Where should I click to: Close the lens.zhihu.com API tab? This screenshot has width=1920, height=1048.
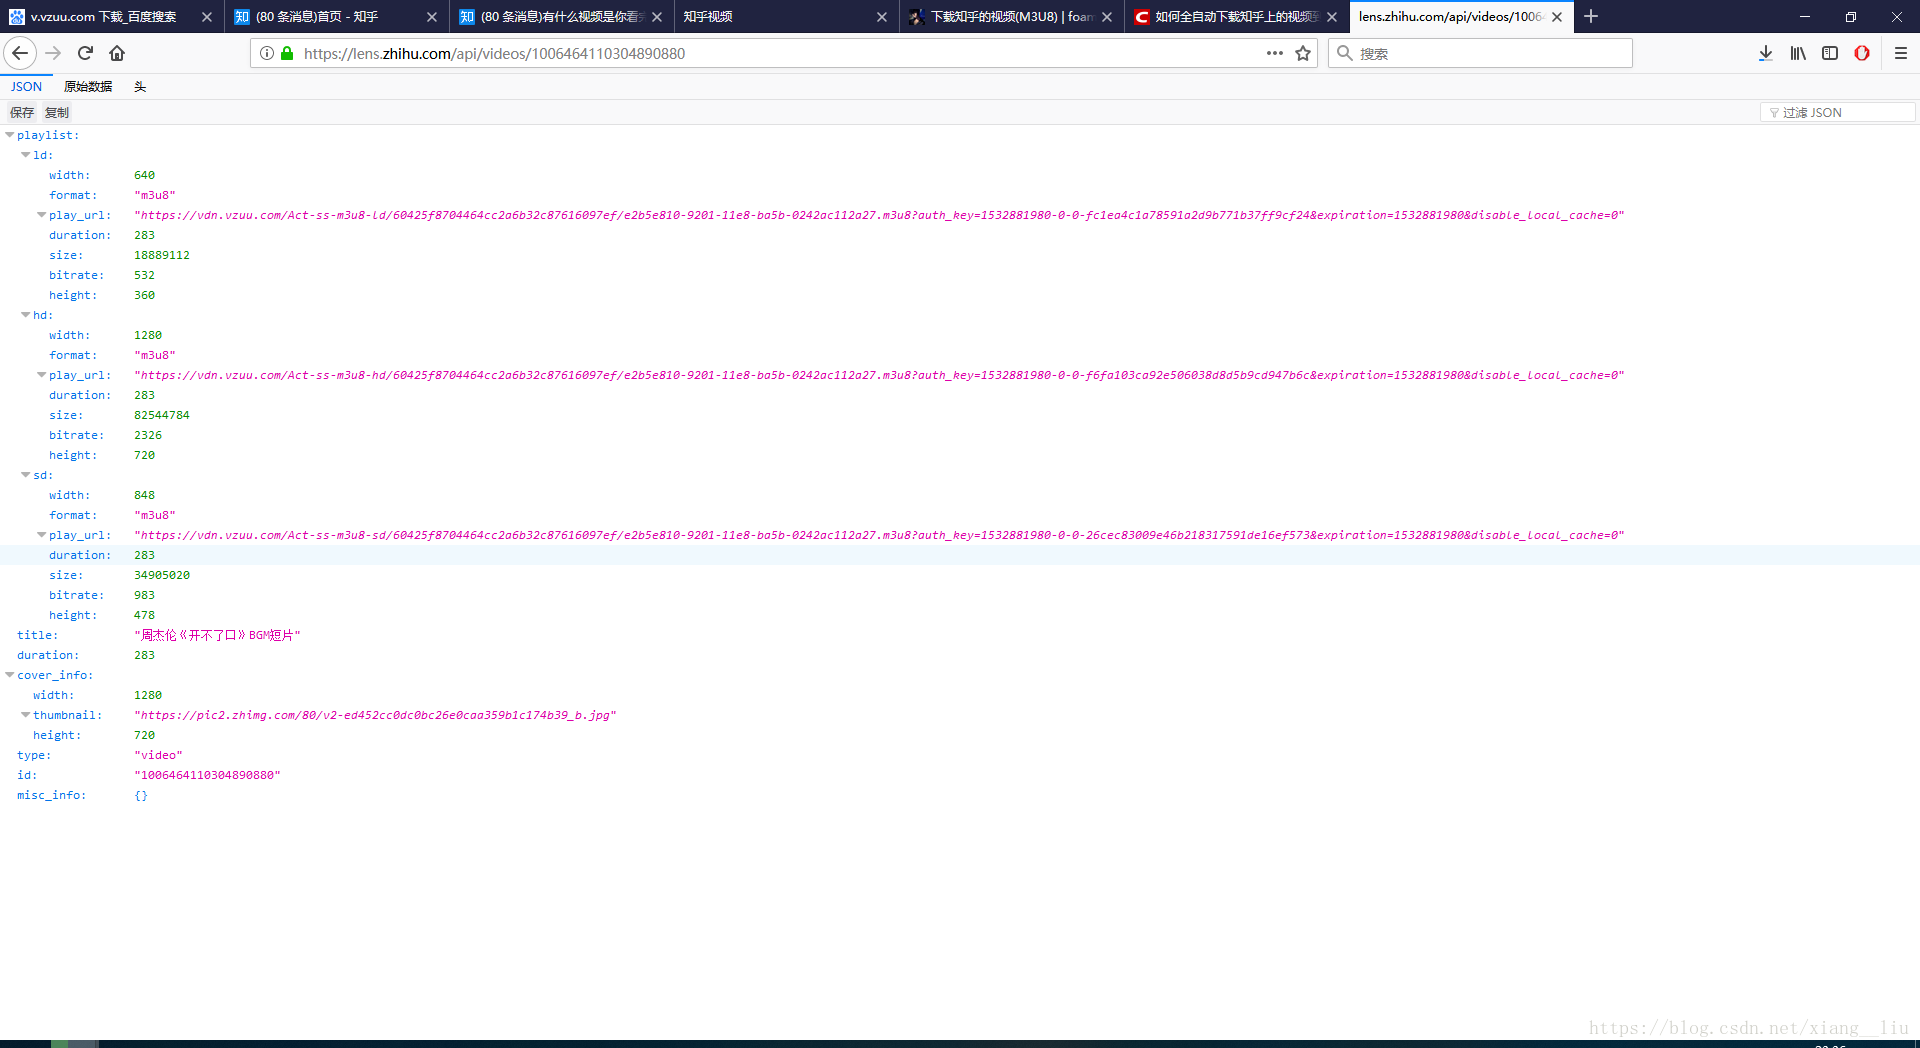click(x=1557, y=17)
